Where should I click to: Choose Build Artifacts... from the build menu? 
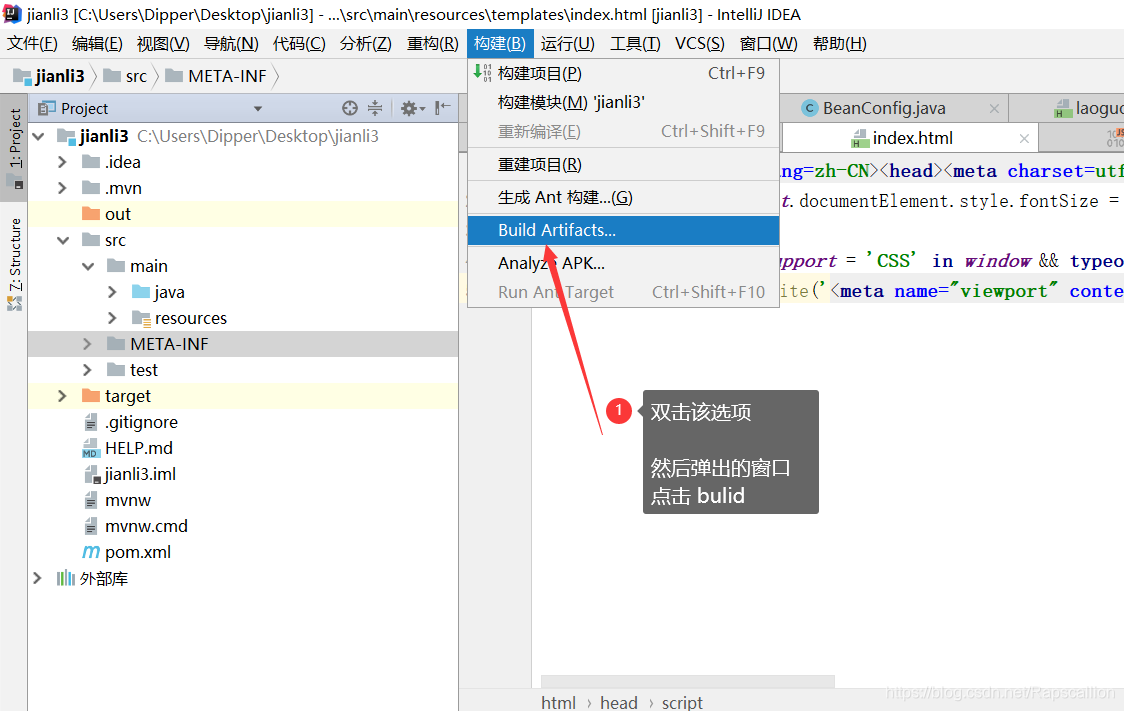pos(624,230)
